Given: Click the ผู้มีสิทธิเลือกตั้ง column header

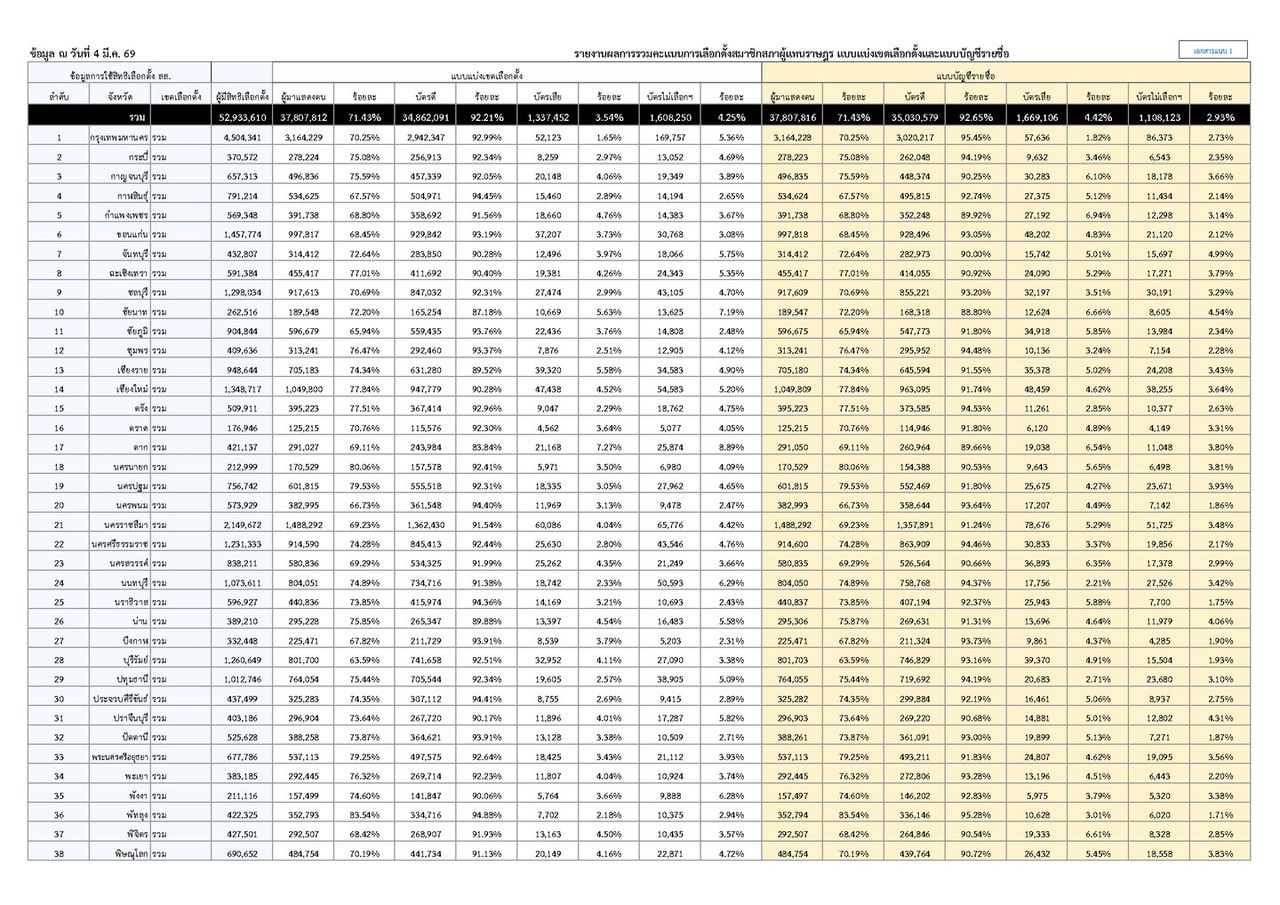Looking at the screenshot, I should pos(241,97).
